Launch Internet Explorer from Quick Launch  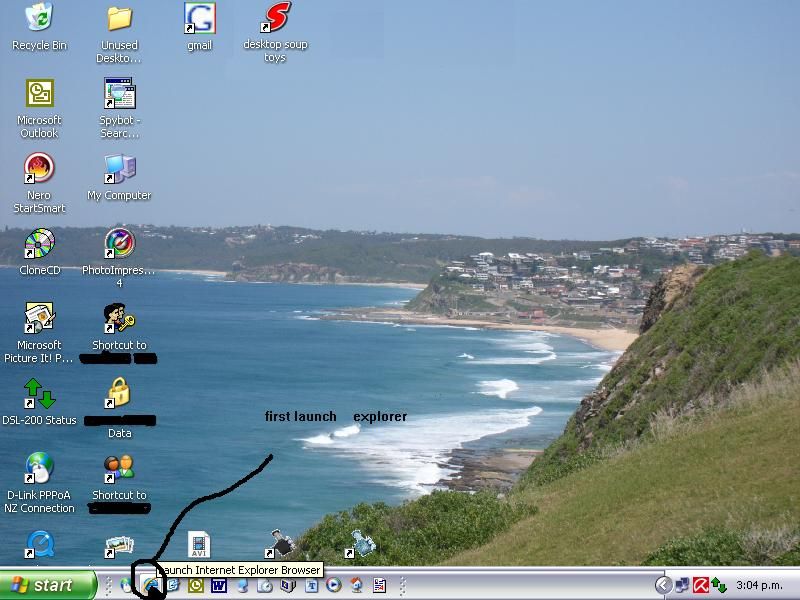[150, 585]
